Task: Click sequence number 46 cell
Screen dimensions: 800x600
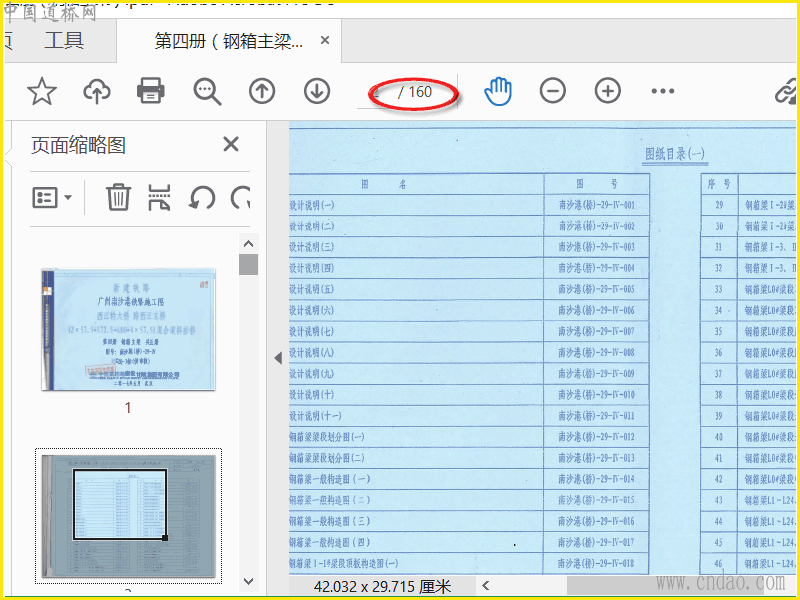Action: click(x=719, y=563)
